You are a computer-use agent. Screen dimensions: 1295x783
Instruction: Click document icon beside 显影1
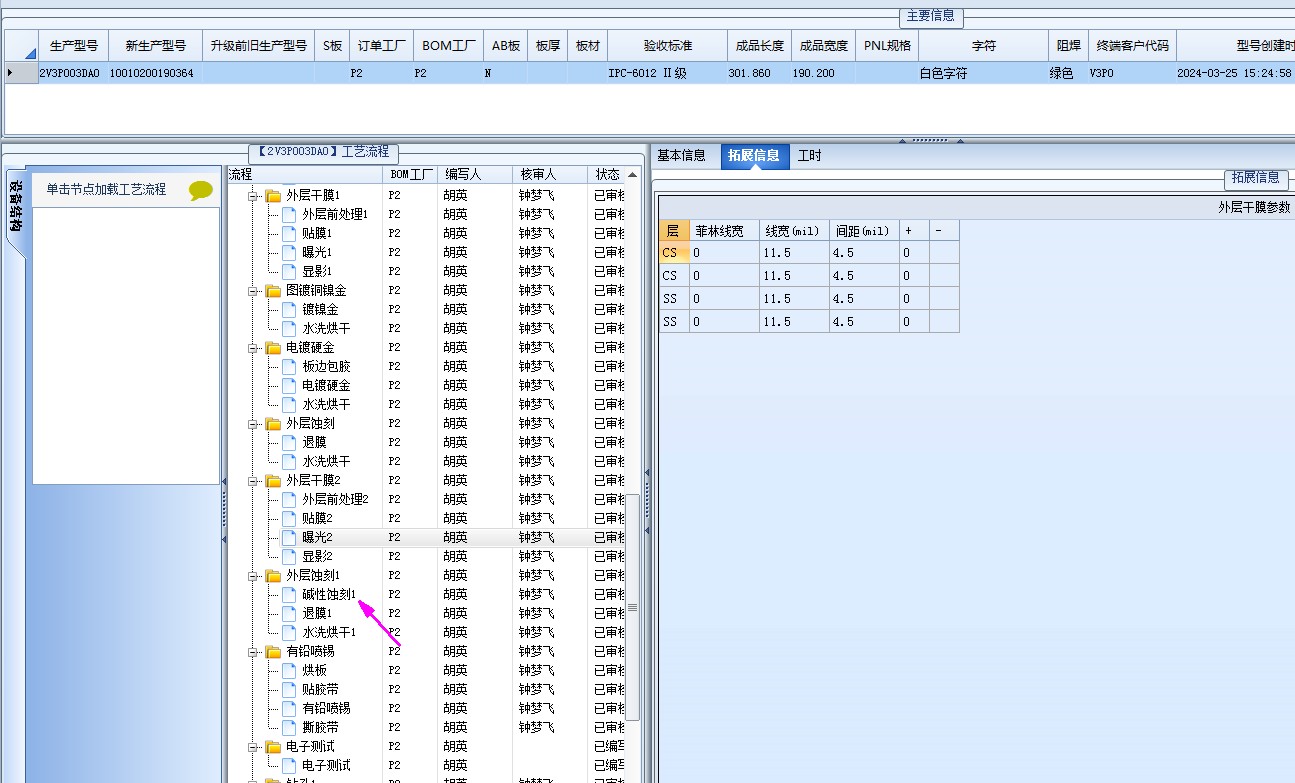click(x=289, y=271)
